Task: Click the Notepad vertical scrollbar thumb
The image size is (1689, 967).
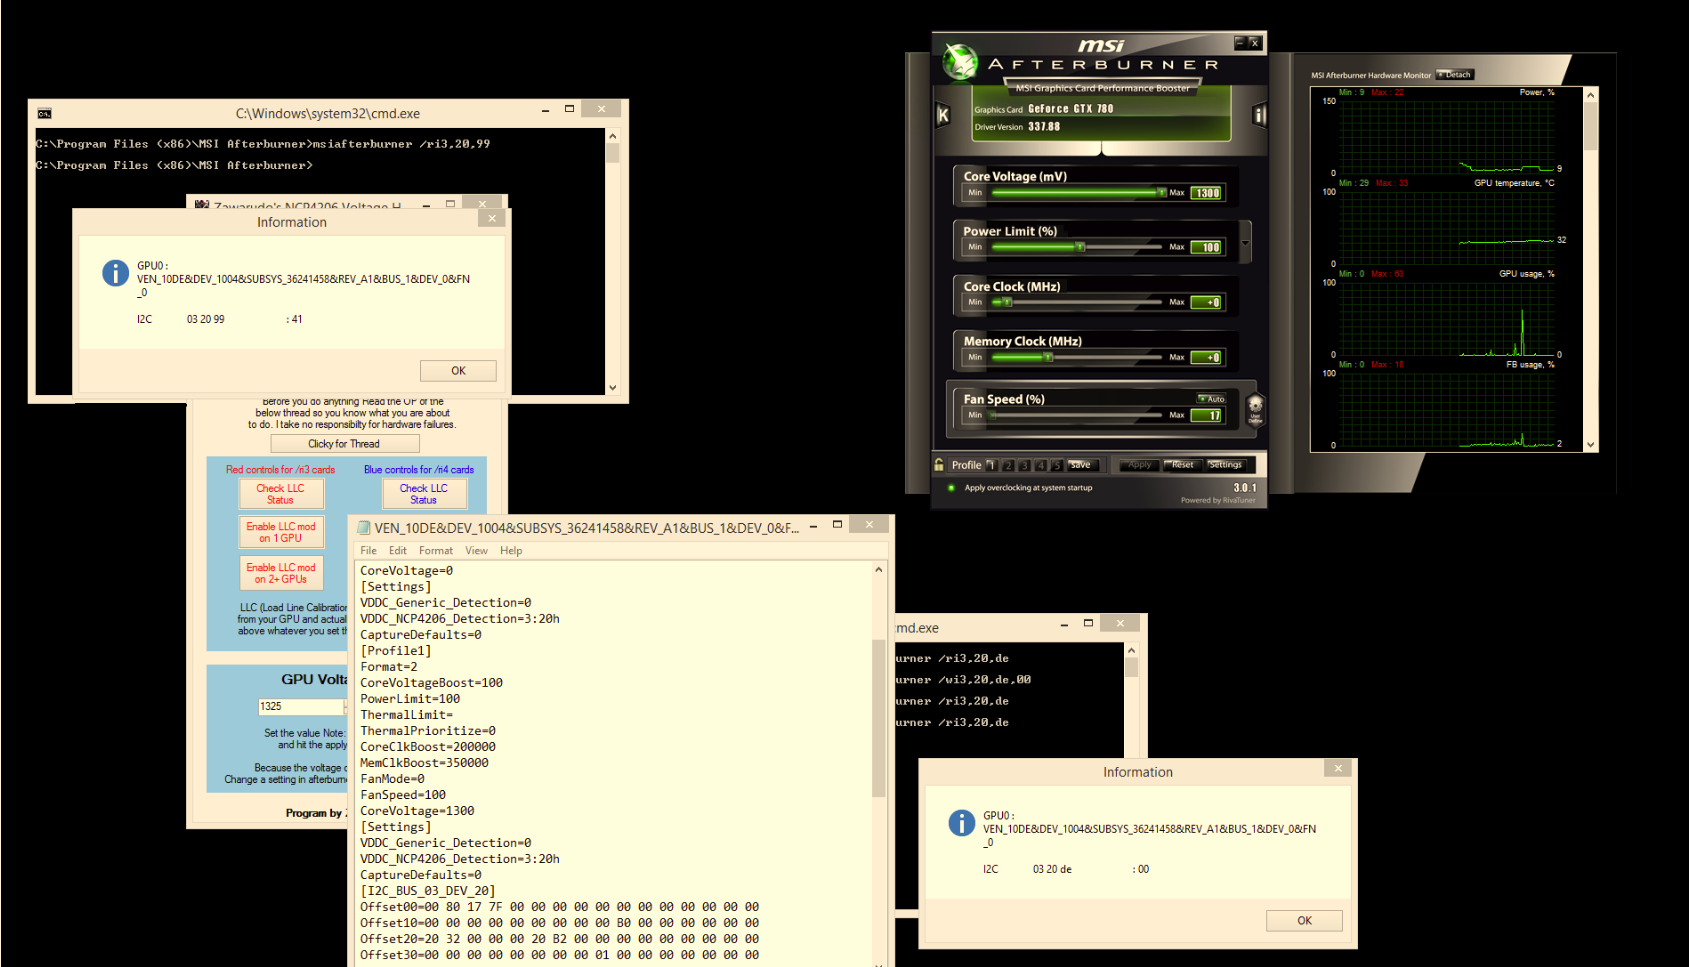Action: coord(879,718)
